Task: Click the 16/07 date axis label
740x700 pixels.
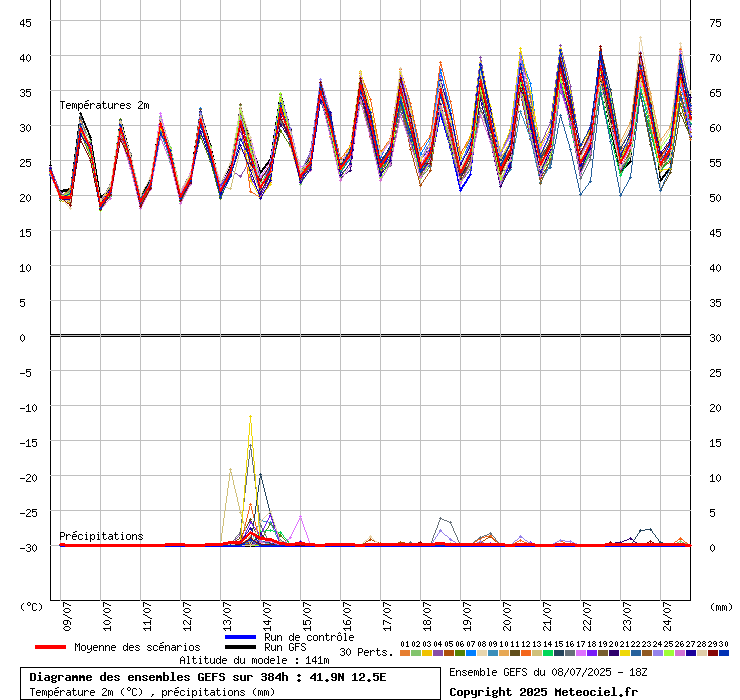Action: click(x=347, y=616)
